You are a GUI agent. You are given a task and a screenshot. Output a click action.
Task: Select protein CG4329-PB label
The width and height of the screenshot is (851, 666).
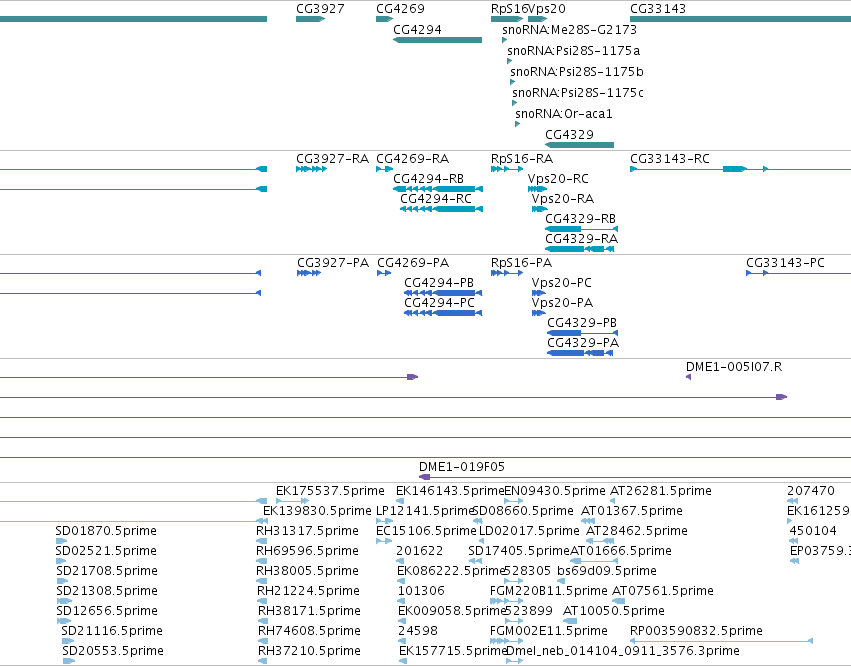(582, 323)
